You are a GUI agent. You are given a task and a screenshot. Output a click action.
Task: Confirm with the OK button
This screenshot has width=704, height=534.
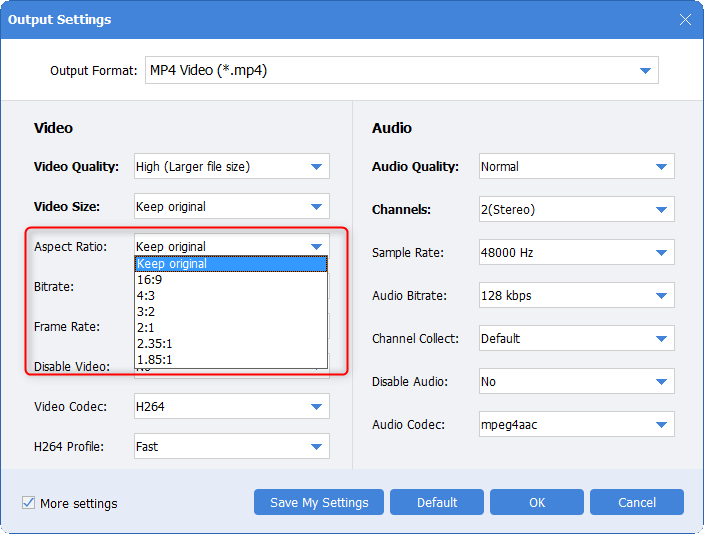[x=537, y=502]
